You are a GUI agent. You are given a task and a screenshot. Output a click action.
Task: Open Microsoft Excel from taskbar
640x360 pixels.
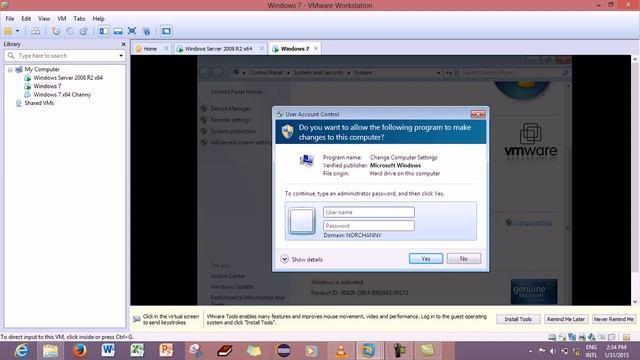137,351
